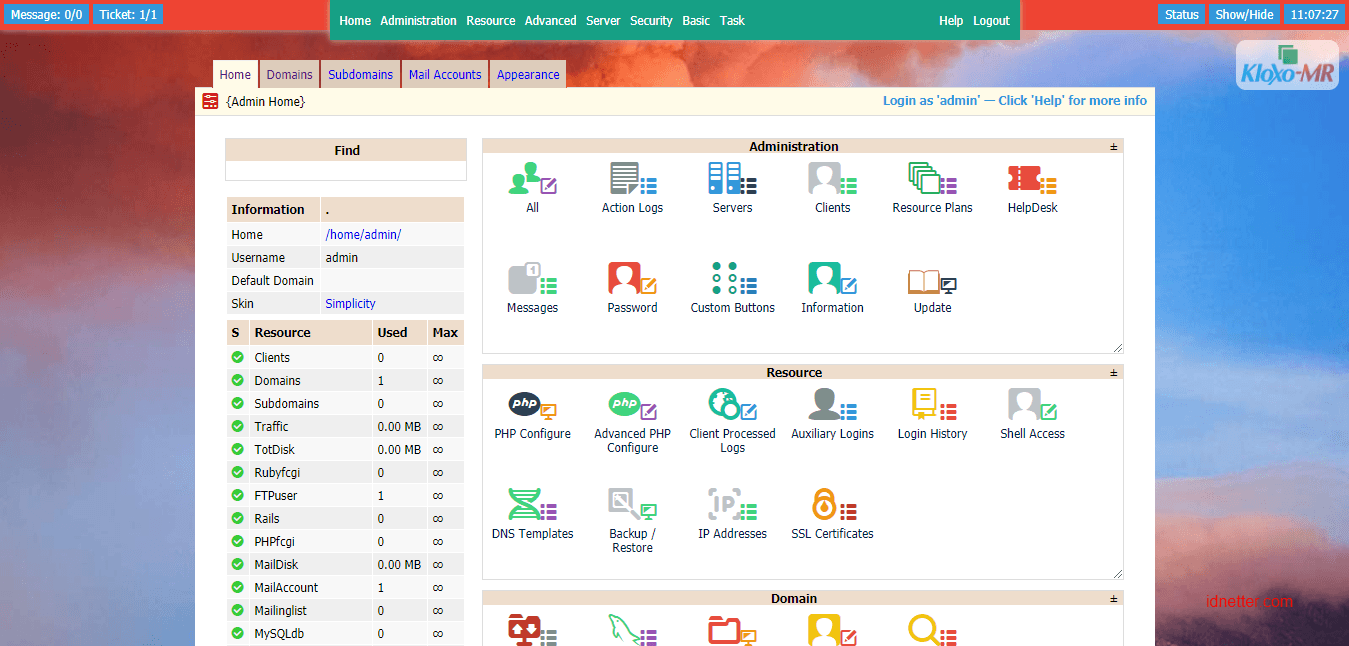Open the HelpDesk icon
Viewport: 1349px width, 646px height.
1032,180
